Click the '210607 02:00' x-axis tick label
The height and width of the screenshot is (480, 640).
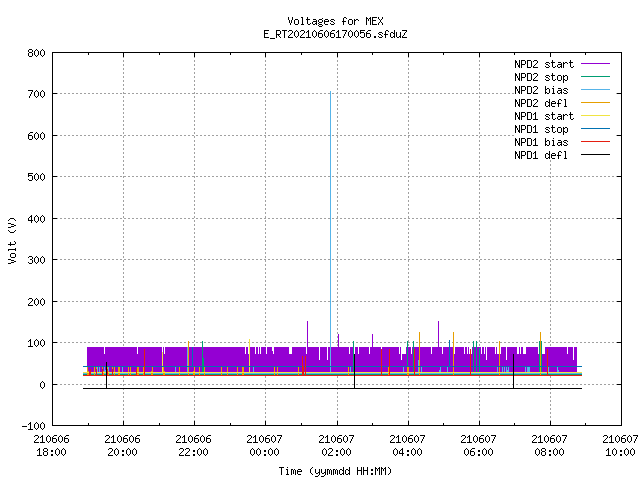[x=336, y=446]
